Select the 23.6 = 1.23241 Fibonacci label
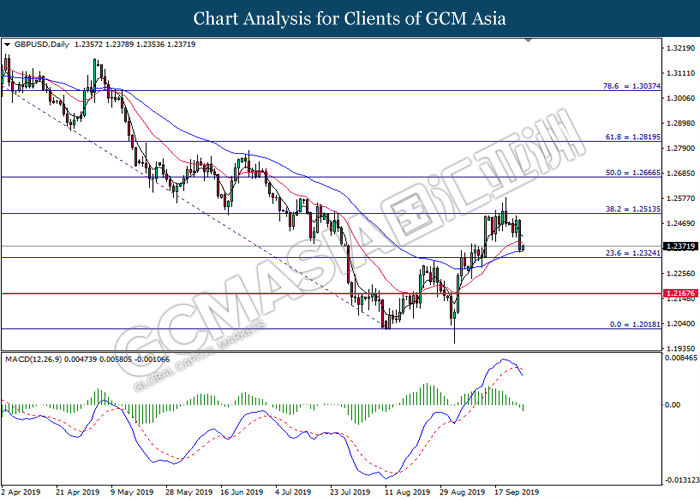The image size is (700, 500). click(x=633, y=253)
